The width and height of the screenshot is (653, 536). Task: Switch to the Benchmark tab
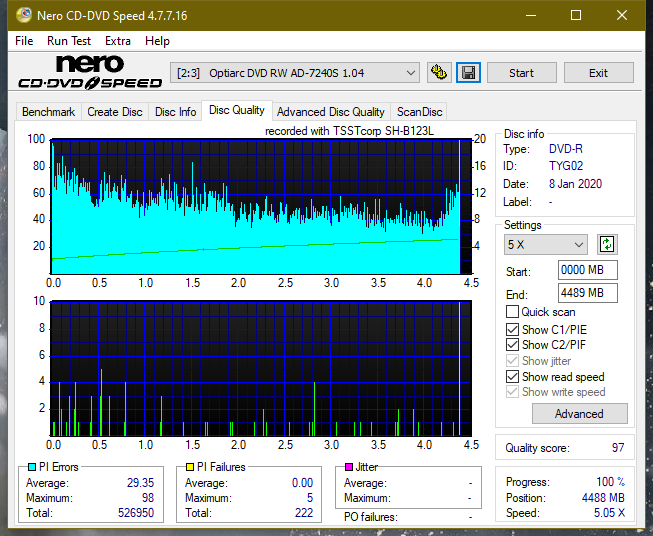49,112
